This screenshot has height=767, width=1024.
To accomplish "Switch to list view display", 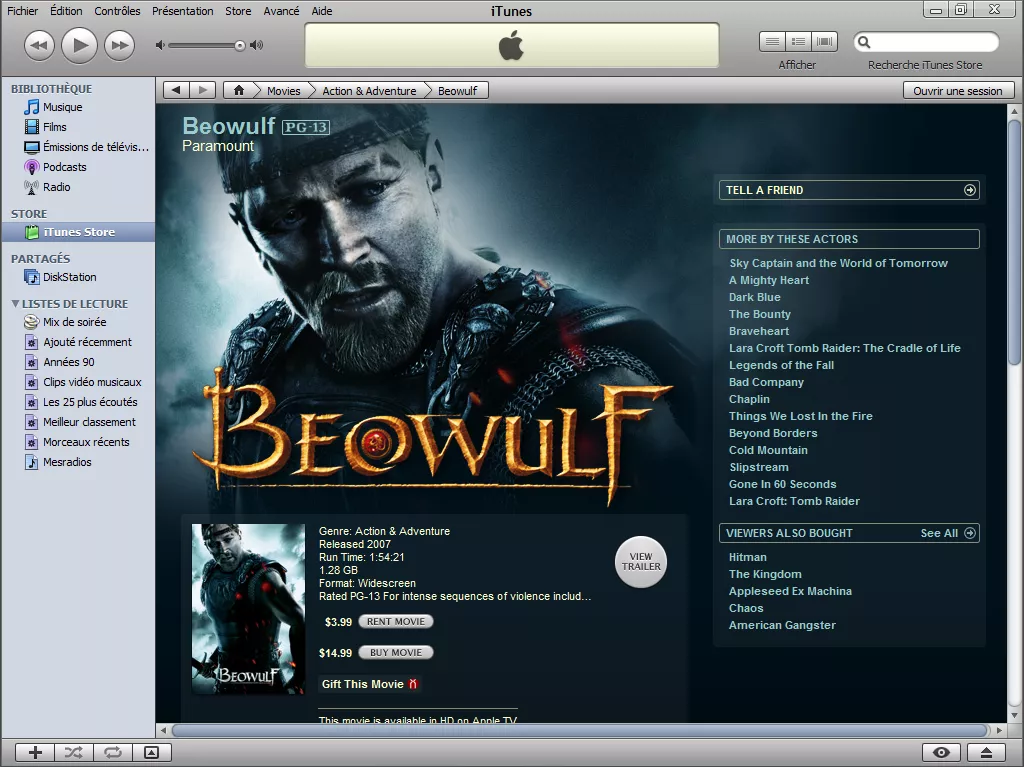I will coord(772,42).
